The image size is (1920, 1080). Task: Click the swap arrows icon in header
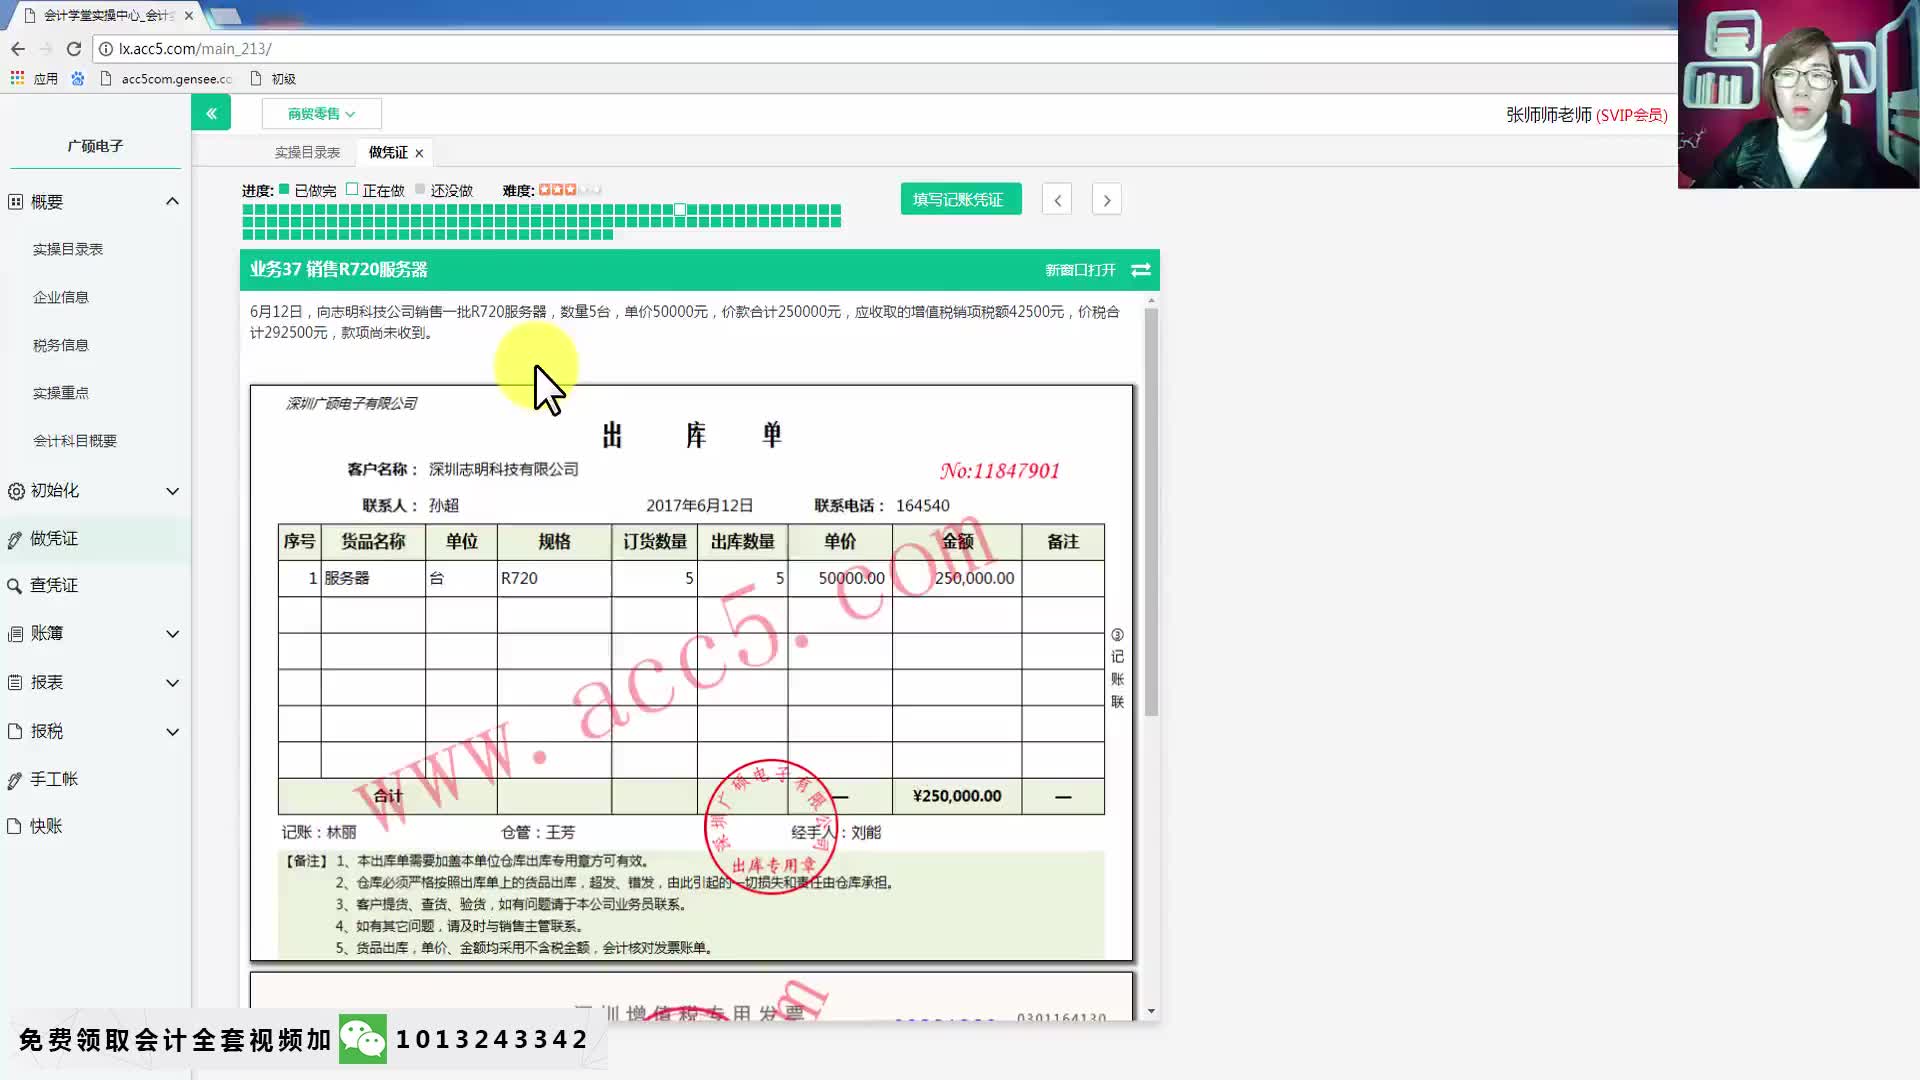click(1141, 270)
